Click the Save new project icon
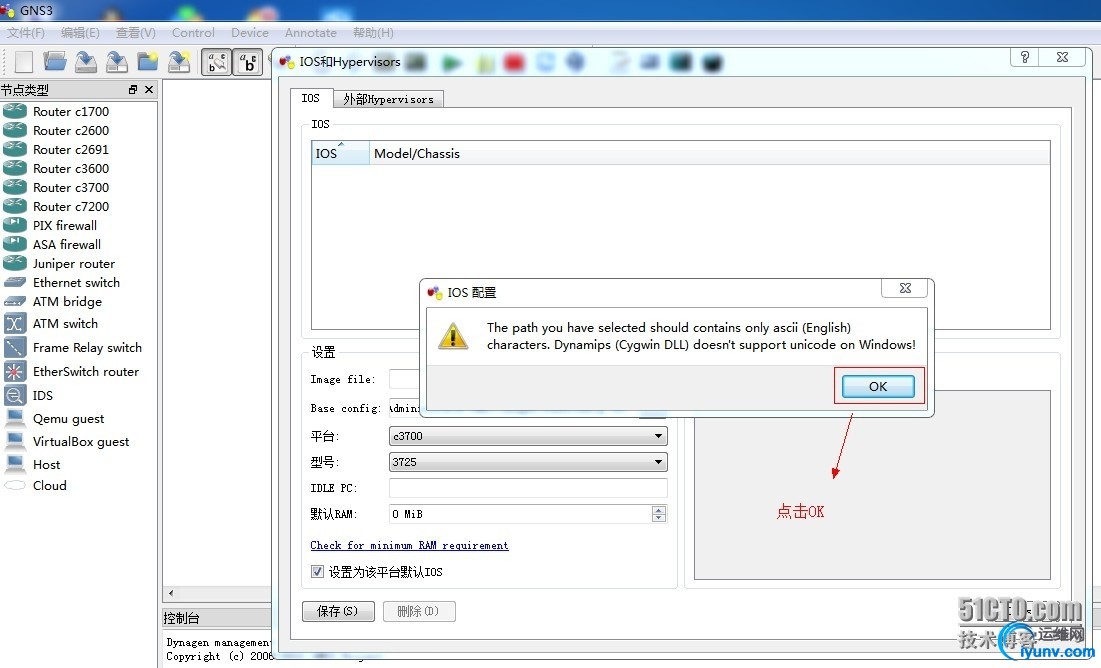This screenshot has height=668, width=1101. pos(179,62)
